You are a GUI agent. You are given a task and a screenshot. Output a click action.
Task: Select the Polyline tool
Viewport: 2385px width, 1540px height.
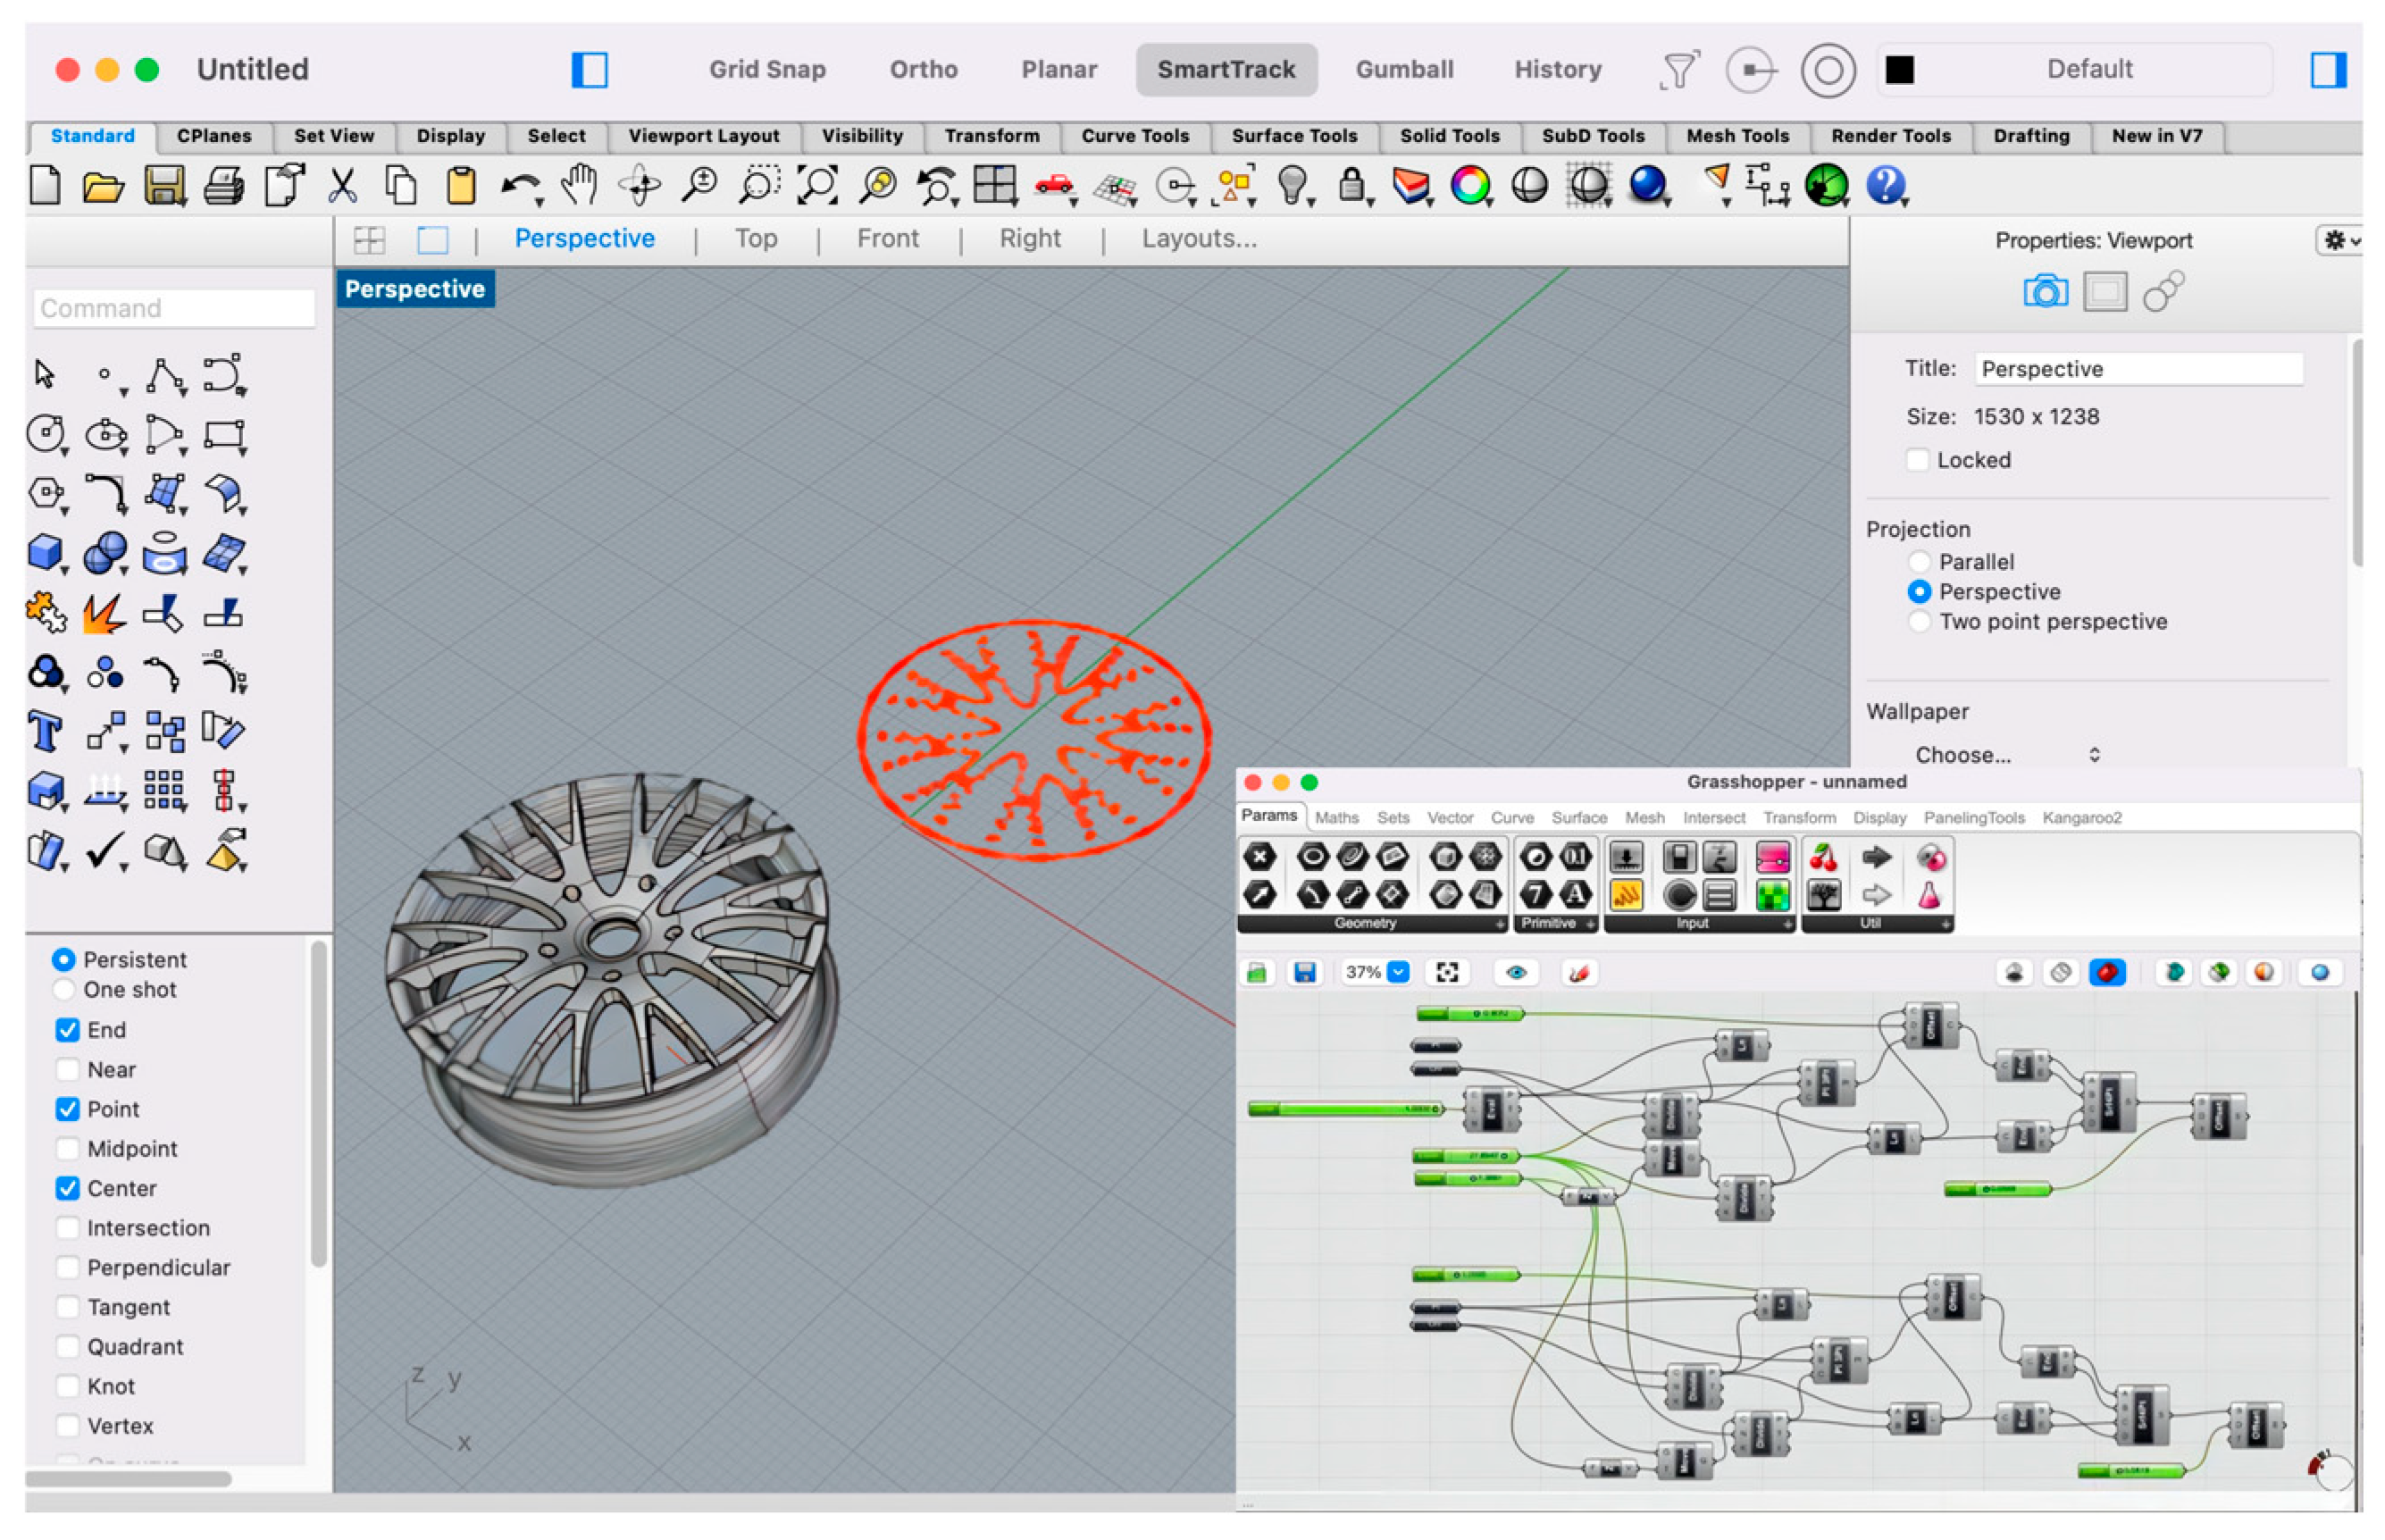(x=165, y=376)
